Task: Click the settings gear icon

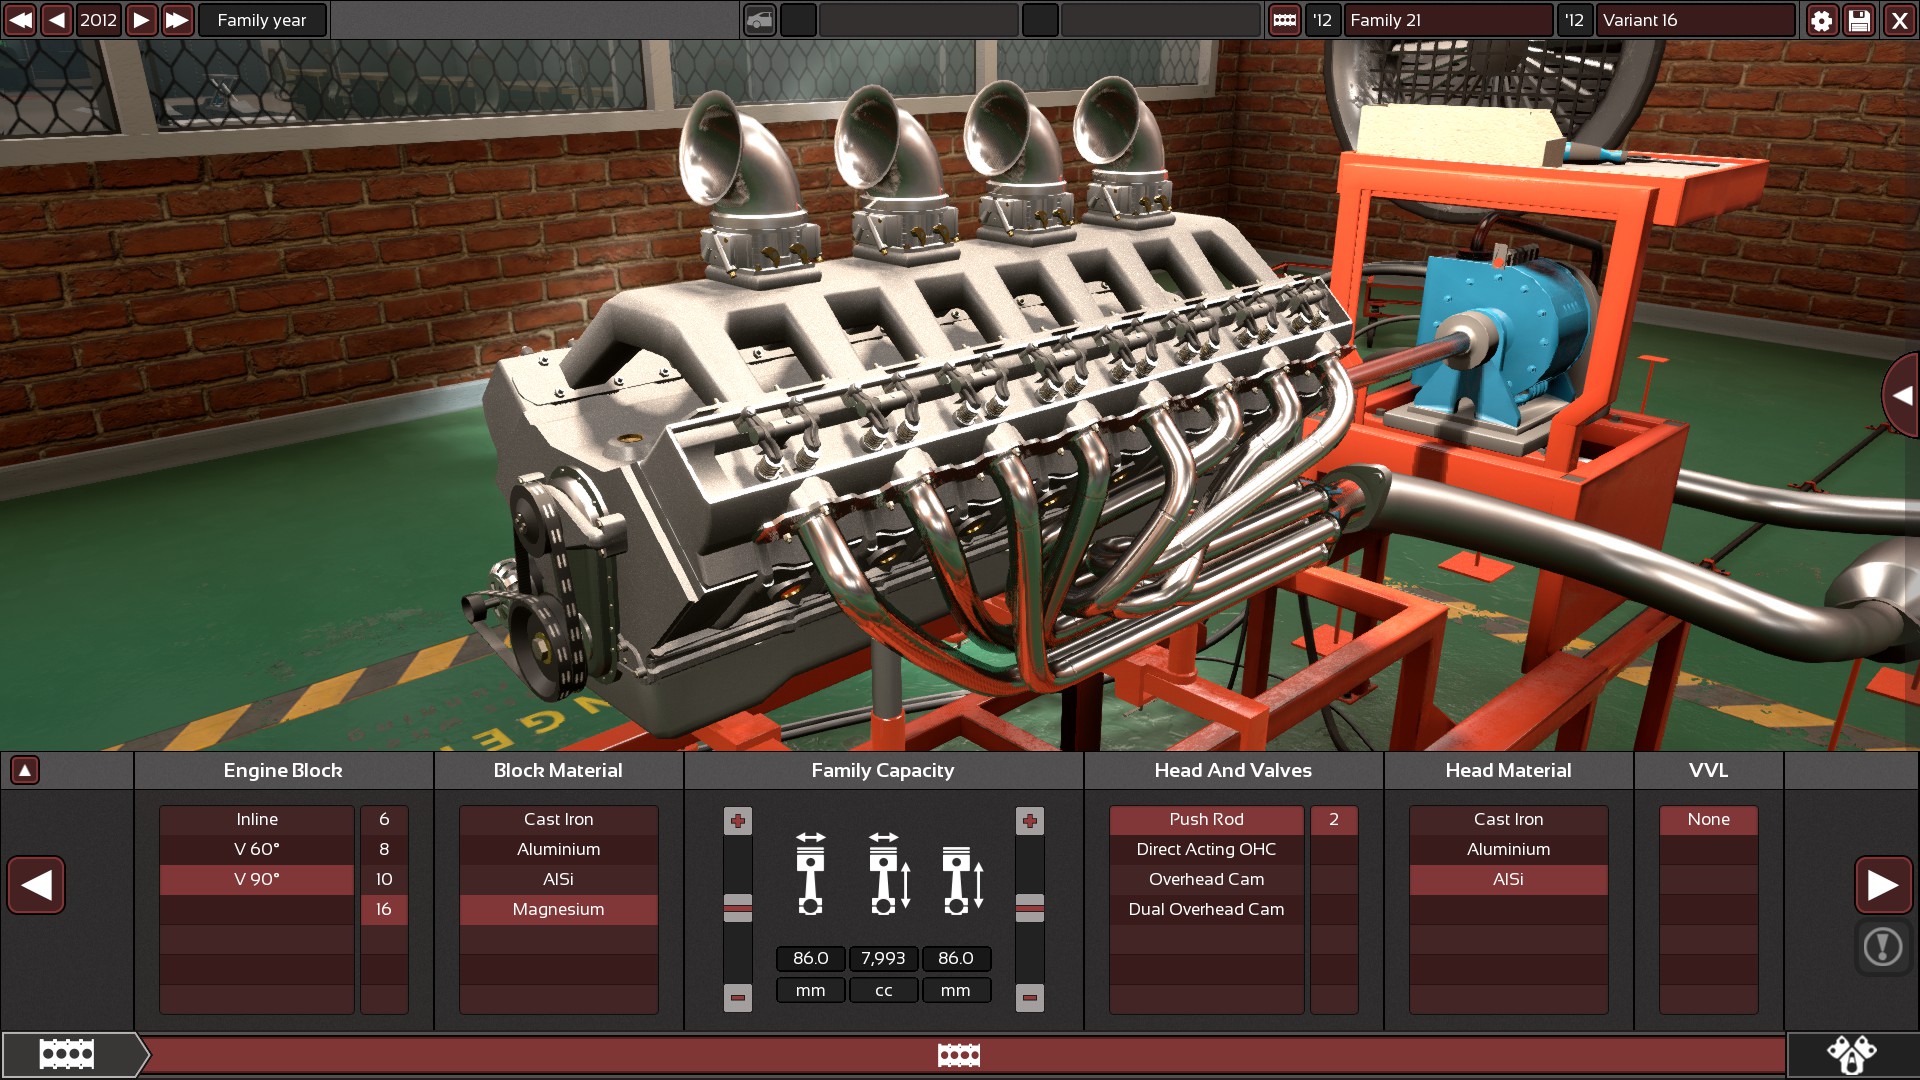Action: 1821,20
